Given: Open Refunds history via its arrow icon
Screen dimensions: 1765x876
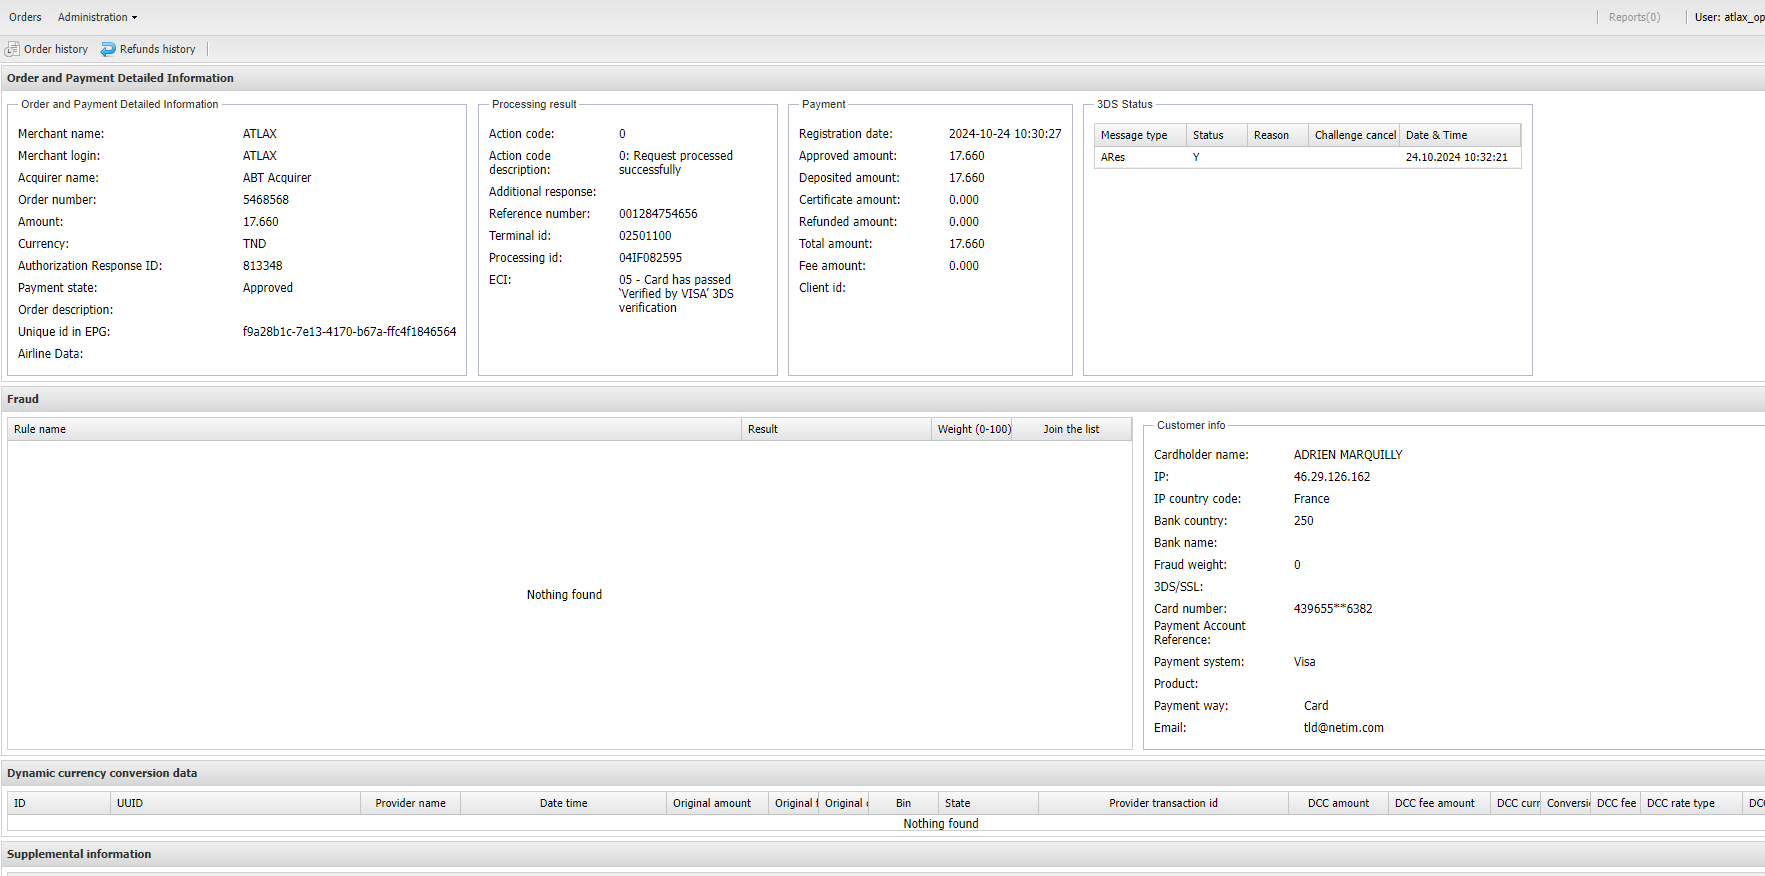Looking at the screenshot, I should pos(108,49).
